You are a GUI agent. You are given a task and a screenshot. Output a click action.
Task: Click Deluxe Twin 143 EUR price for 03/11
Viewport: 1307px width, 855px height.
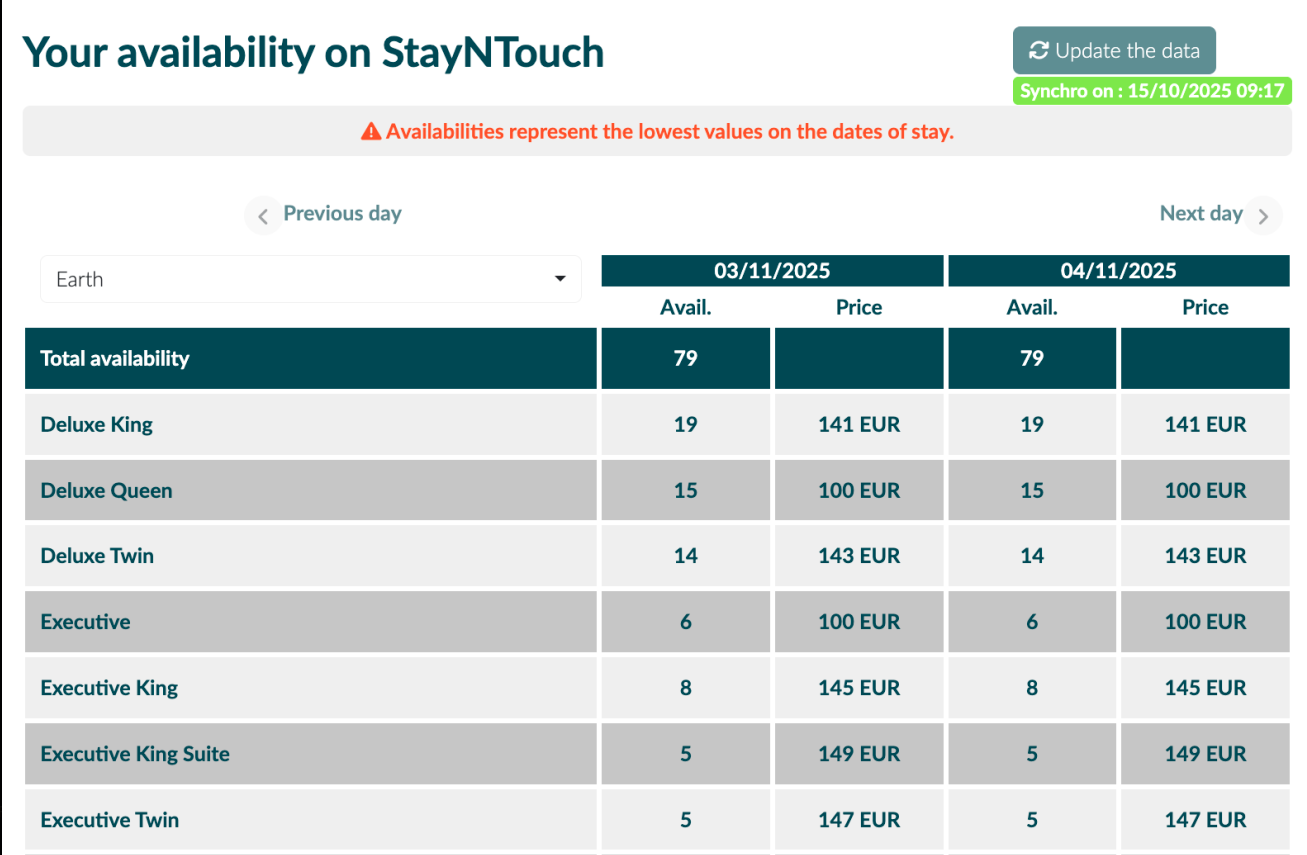click(x=859, y=556)
